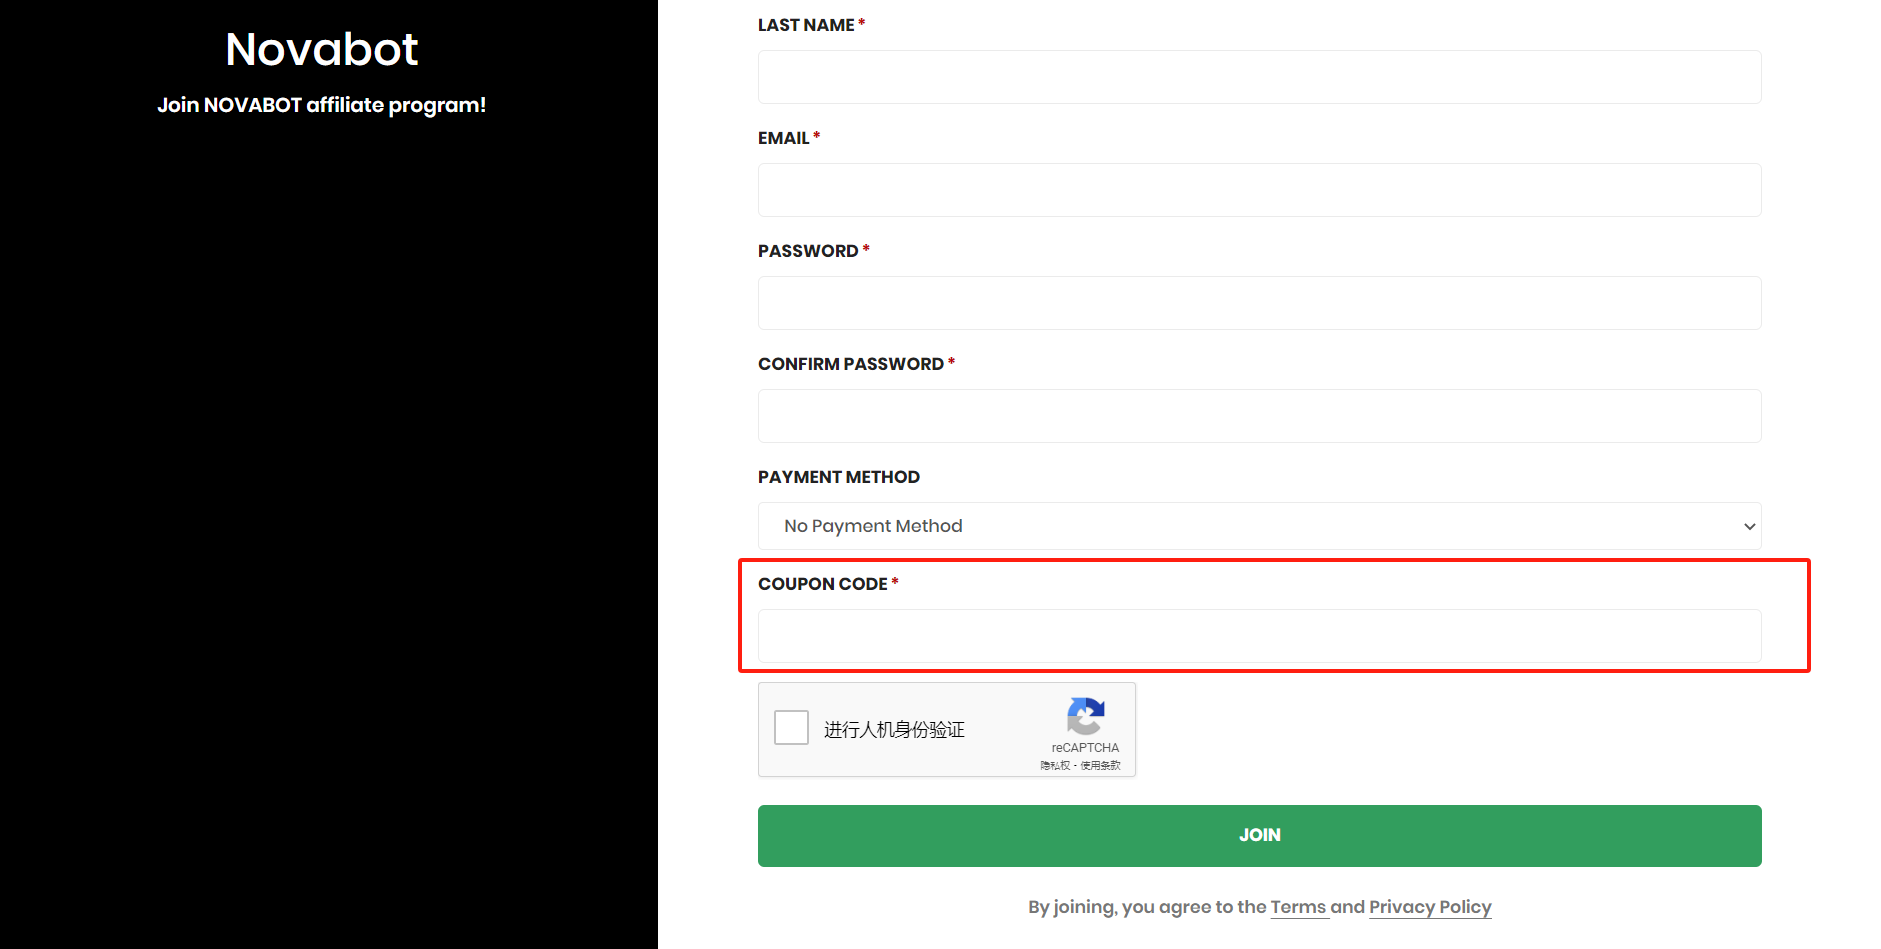Click the reCAPTCHA logo icon
This screenshot has height=949, width=1881.
tap(1085, 716)
